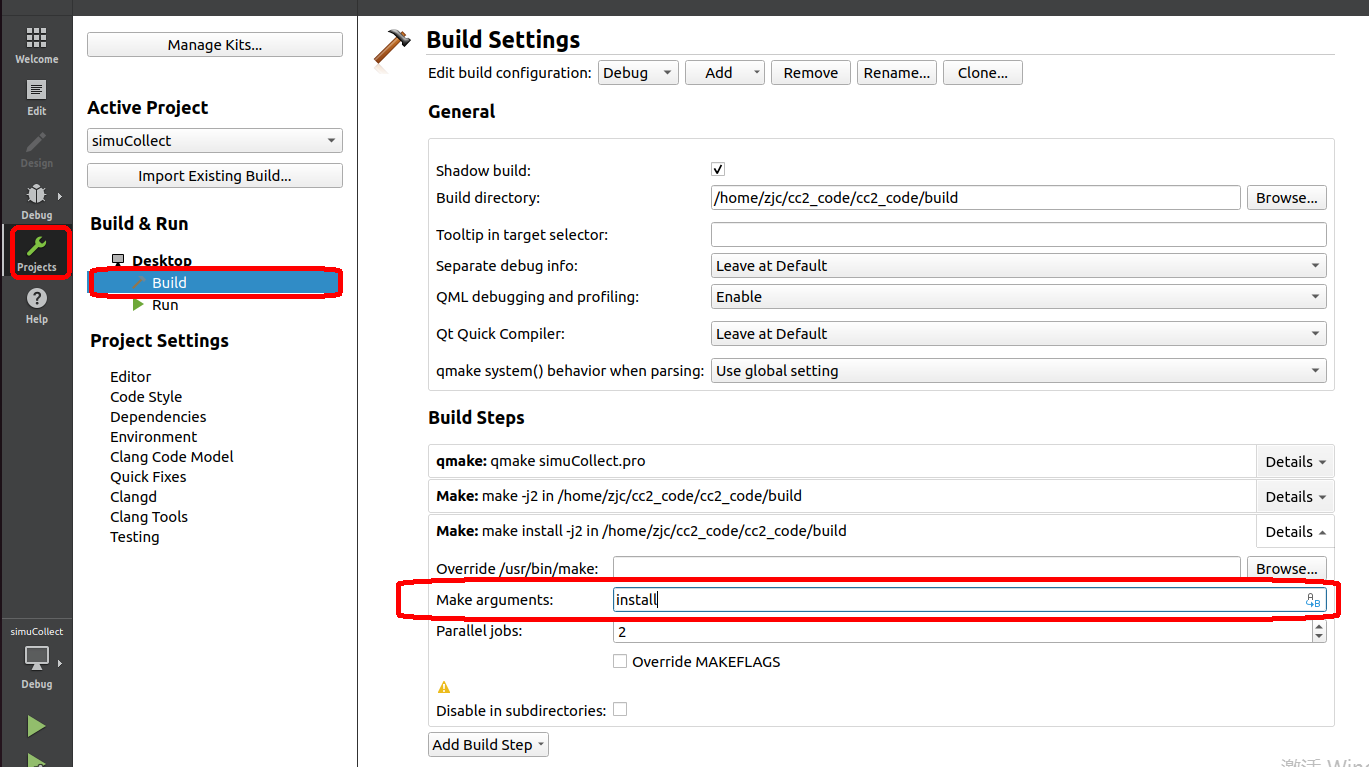
Task: Click Override /usr/bin/make input field
Action: (x=927, y=569)
